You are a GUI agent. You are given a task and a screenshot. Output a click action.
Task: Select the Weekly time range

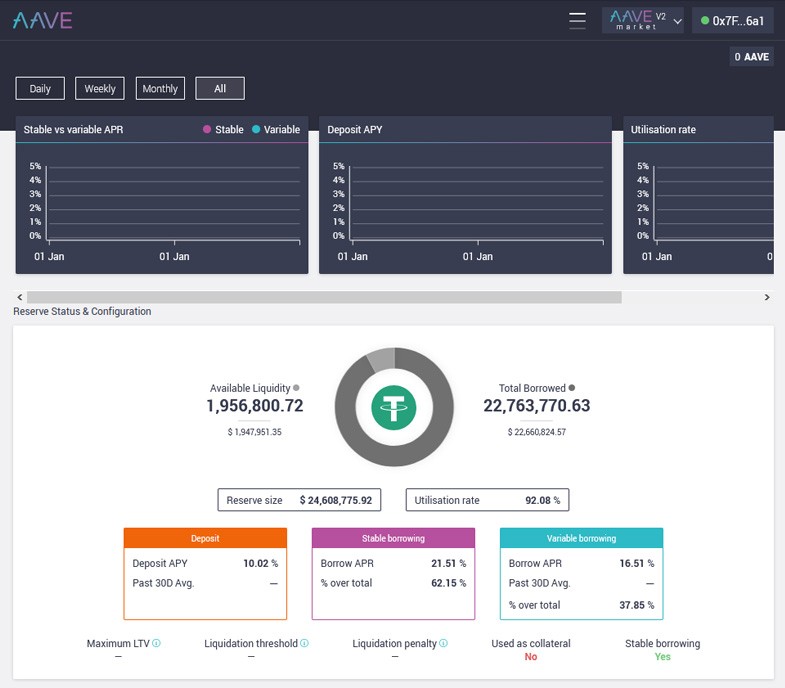coord(100,89)
